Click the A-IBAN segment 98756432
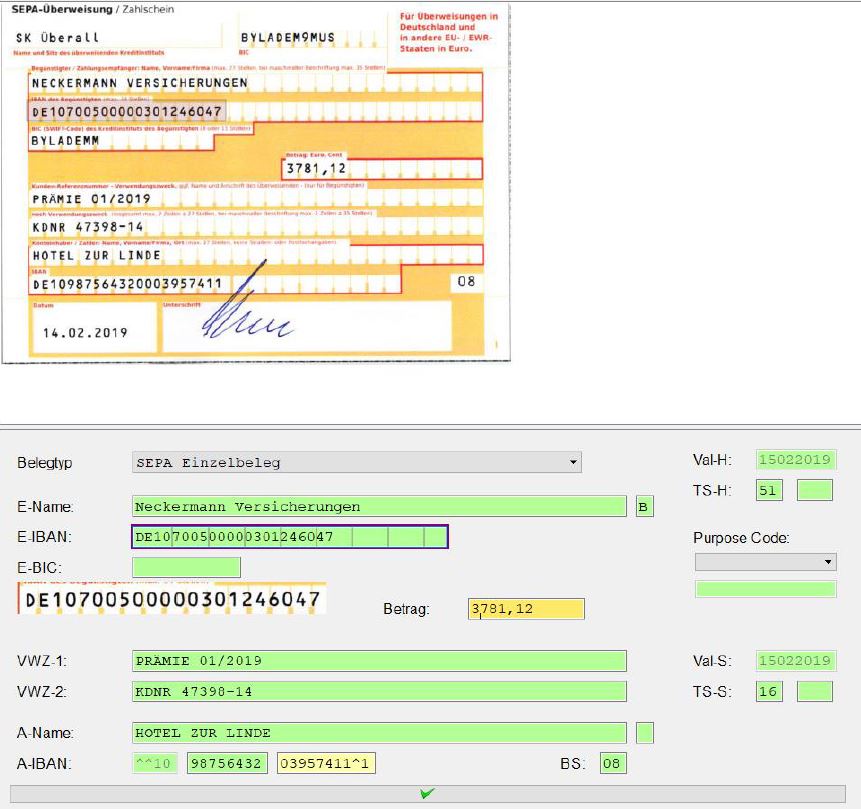 point(227,763)
